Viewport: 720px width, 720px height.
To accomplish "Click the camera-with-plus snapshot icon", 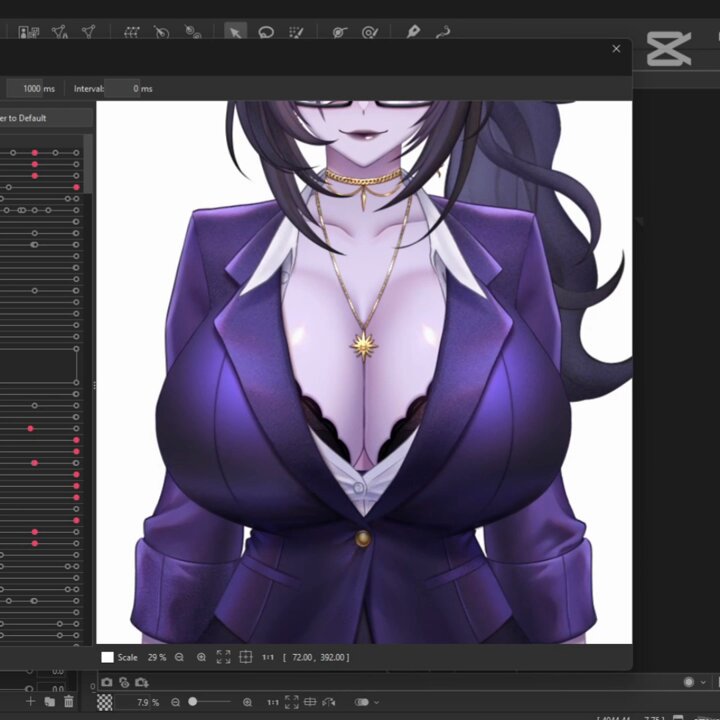I will [141, 682].
